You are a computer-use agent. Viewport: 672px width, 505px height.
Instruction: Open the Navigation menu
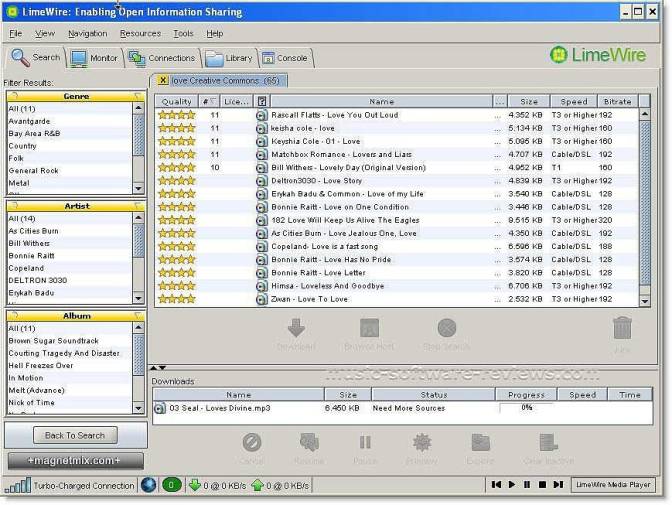pos(87,33)
